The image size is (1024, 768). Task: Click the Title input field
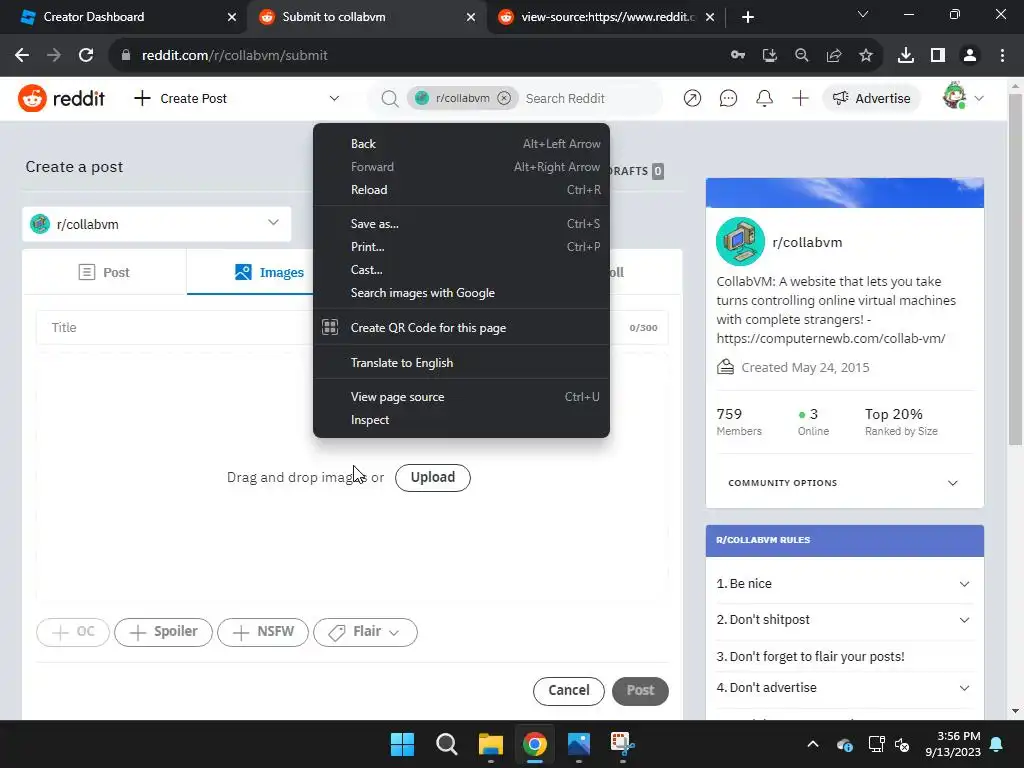click(173, 328)
